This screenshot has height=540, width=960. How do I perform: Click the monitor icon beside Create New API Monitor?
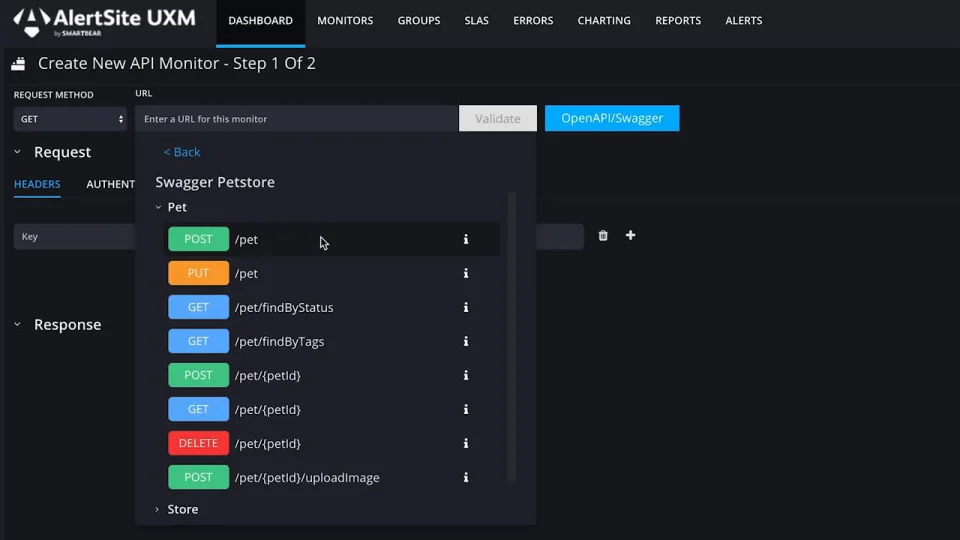[x=18, y=64]
